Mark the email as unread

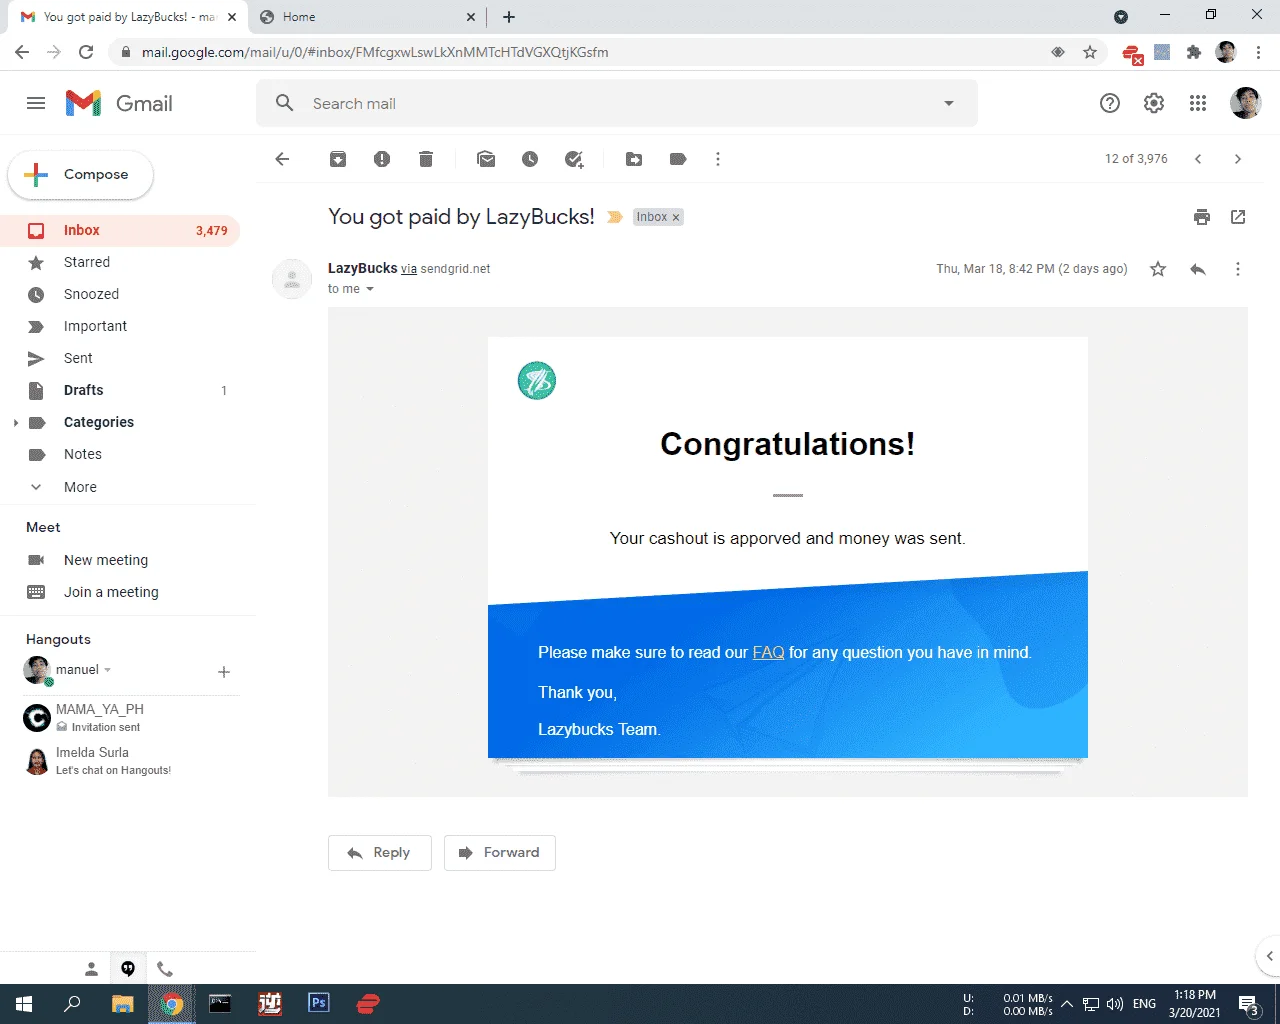[486, 159]
